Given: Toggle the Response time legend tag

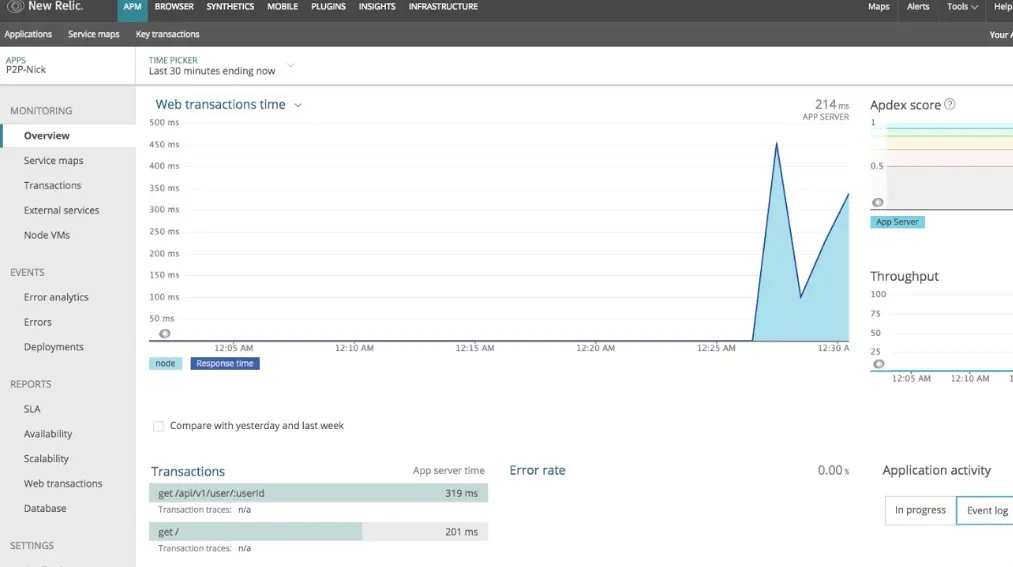Looking at the screenshot, I should pos(225,364).
